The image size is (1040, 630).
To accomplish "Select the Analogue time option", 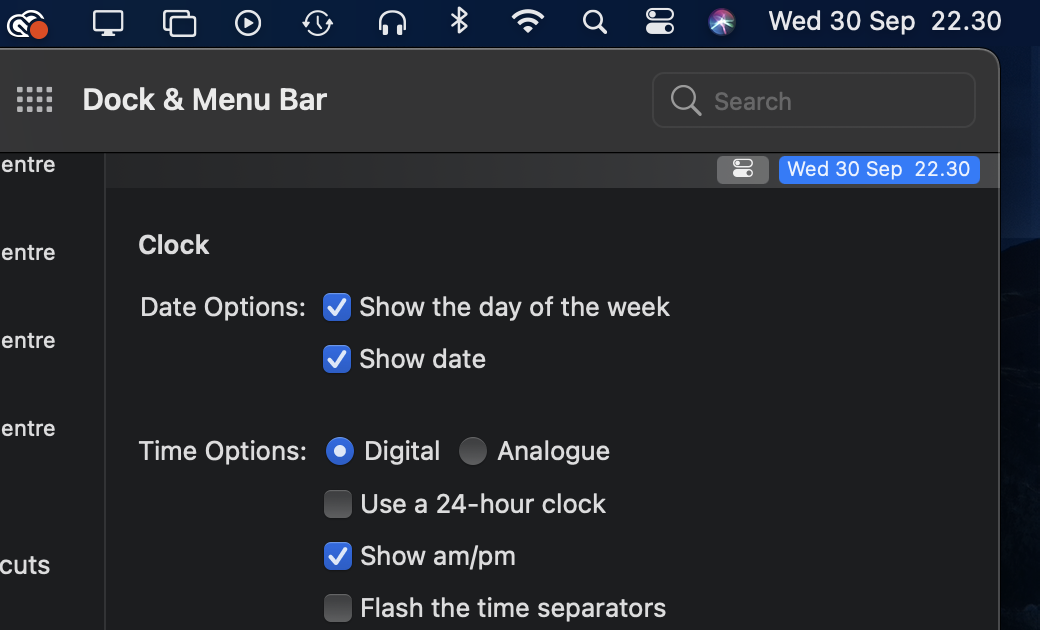I will (473, 451).
